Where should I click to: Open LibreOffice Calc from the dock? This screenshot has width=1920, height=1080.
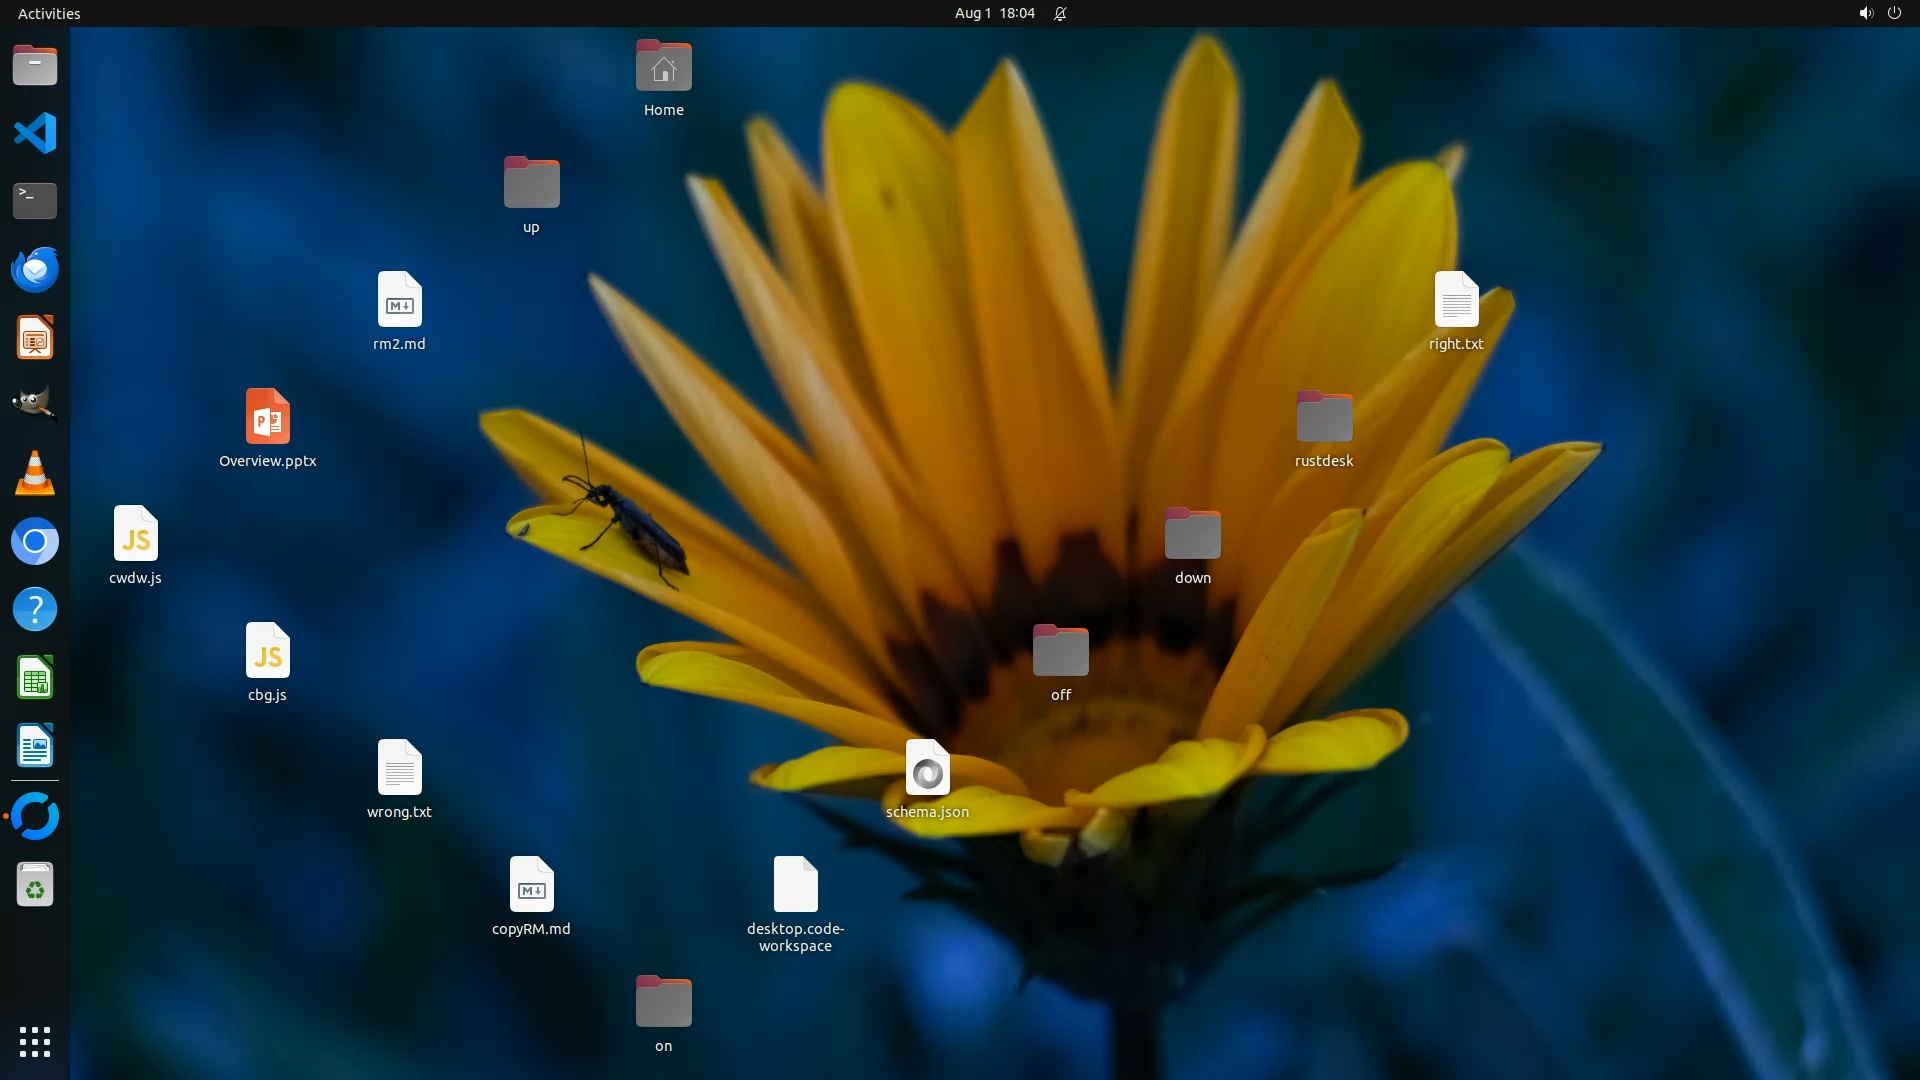point(35,678)
